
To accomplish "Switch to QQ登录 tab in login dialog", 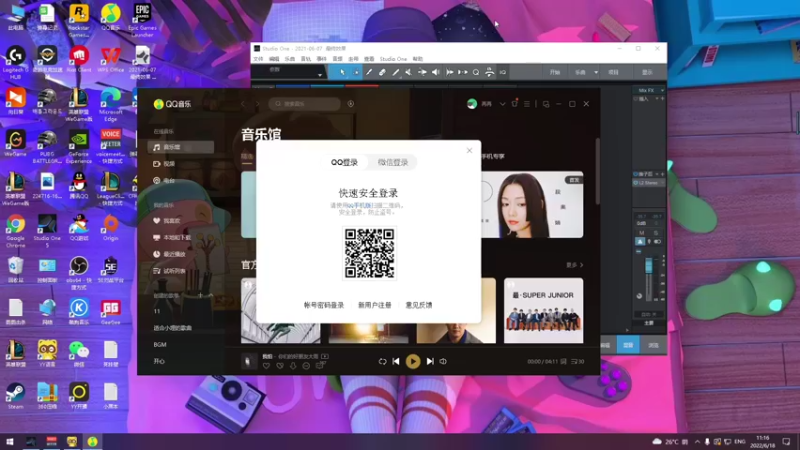I will point(344,162).
